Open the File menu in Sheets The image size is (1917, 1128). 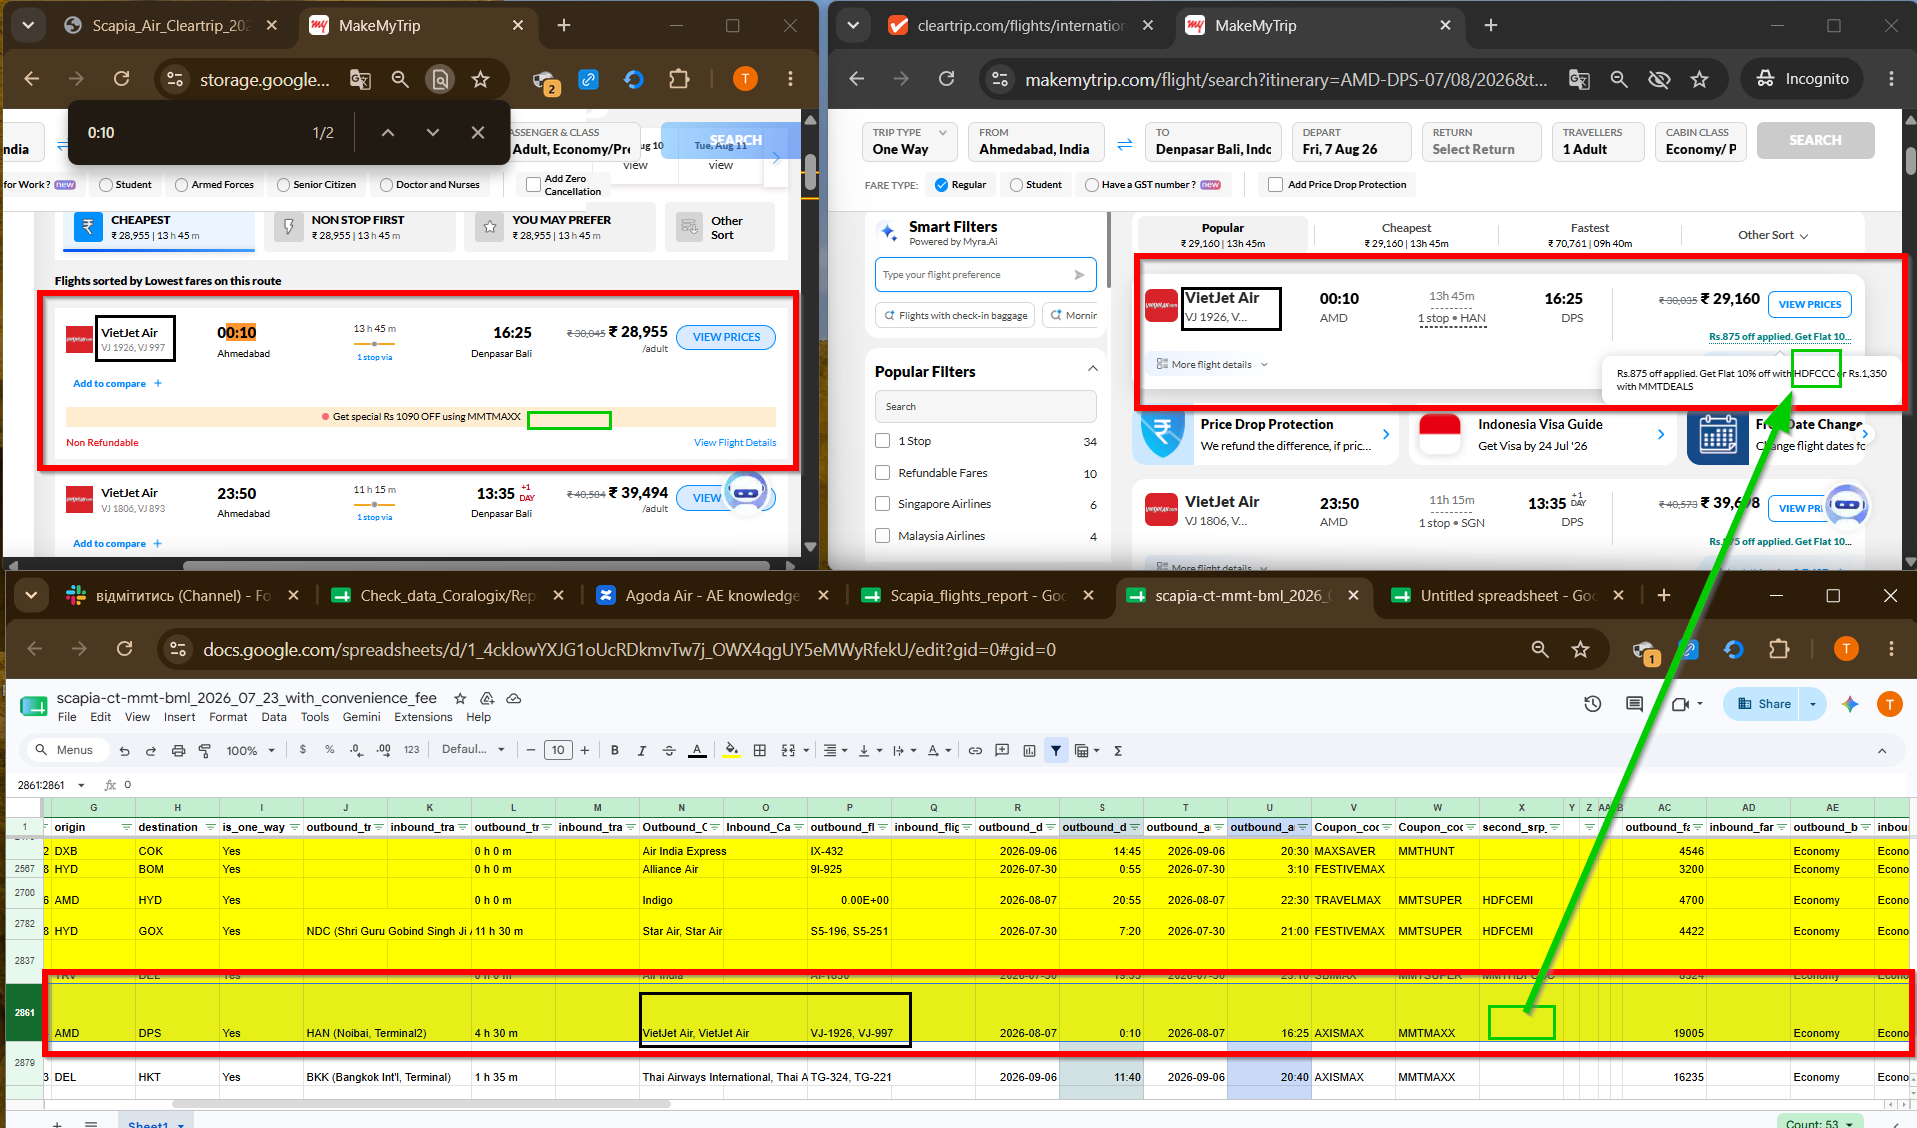67,717
